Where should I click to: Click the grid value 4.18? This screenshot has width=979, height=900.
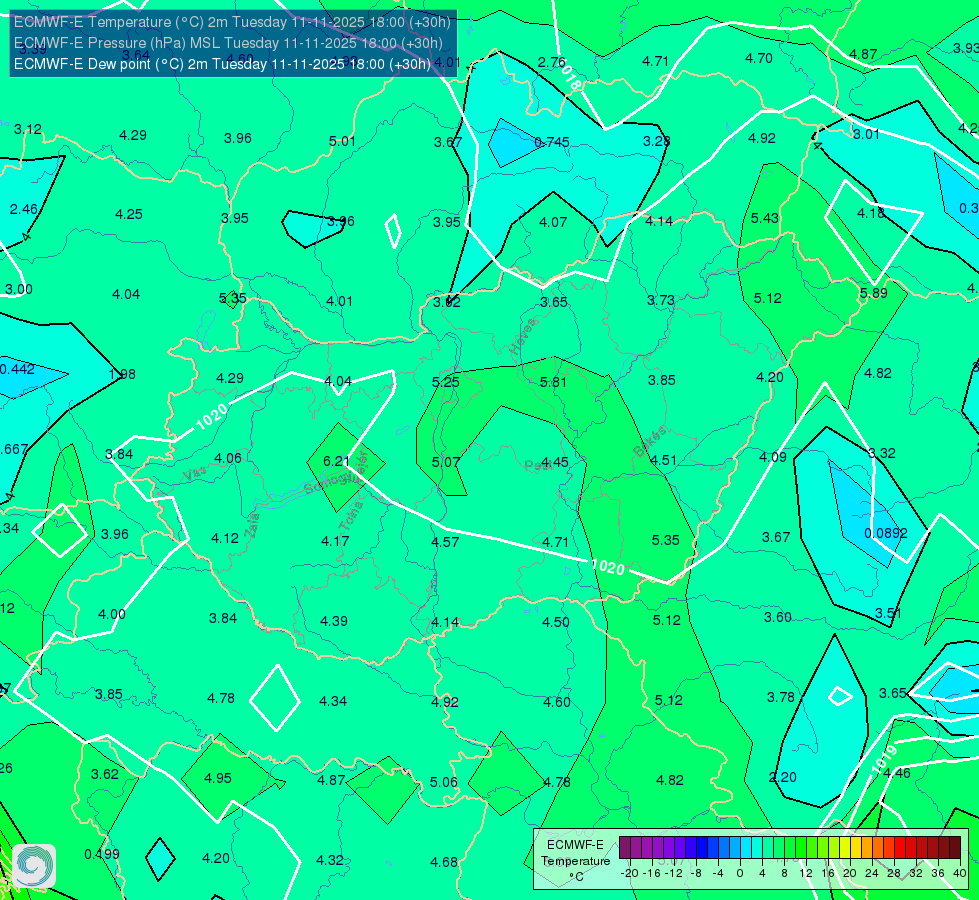click(871, 213)
